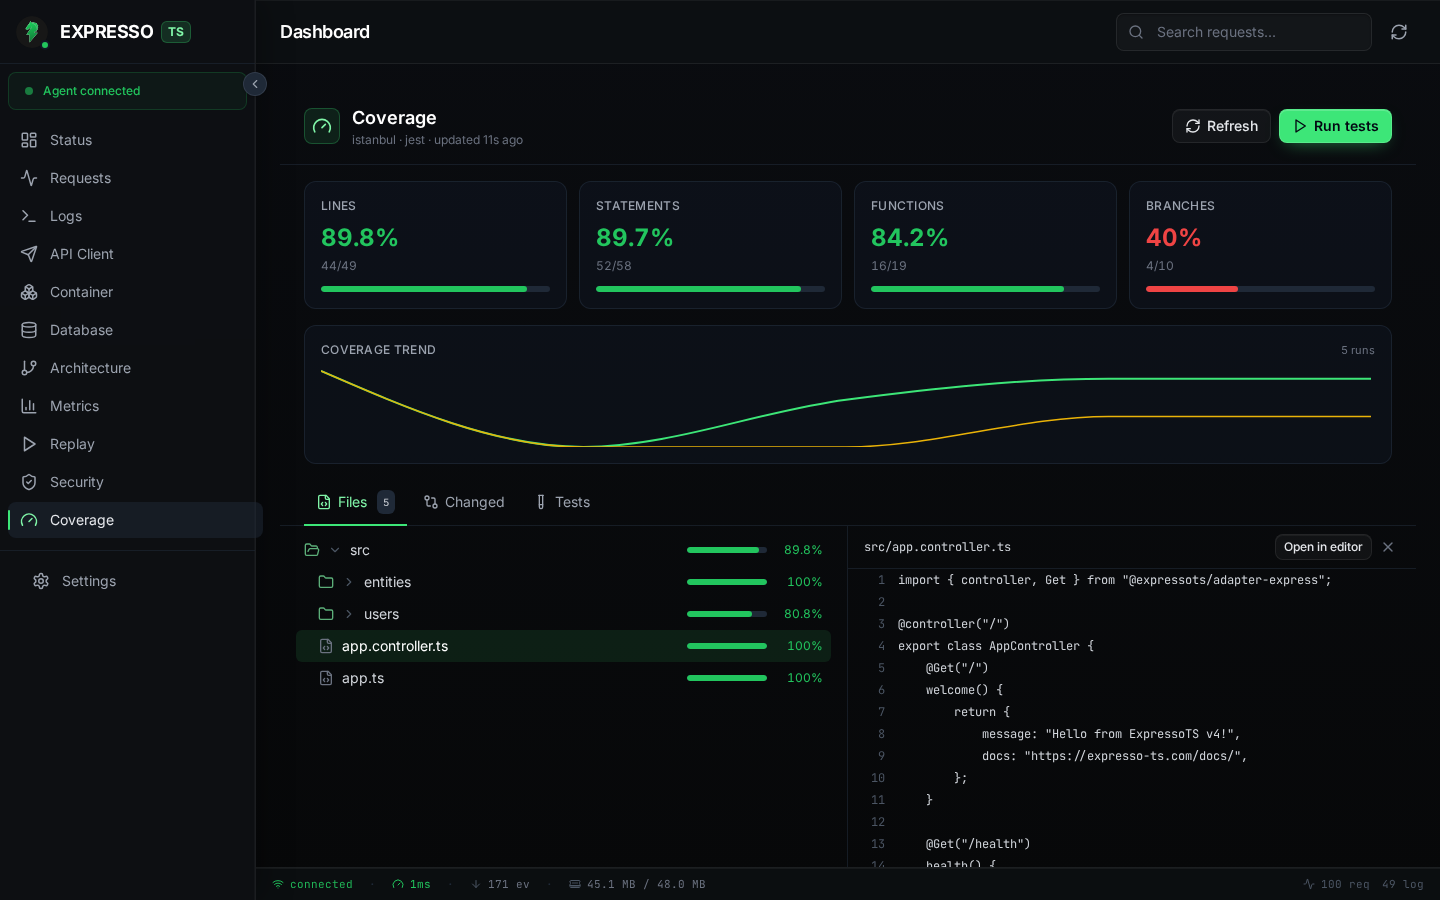The width and height of the screenshot is (1440, 900).
Task: Click the down-arrow icon beside 171 ev
Action: tap(476, 884)
